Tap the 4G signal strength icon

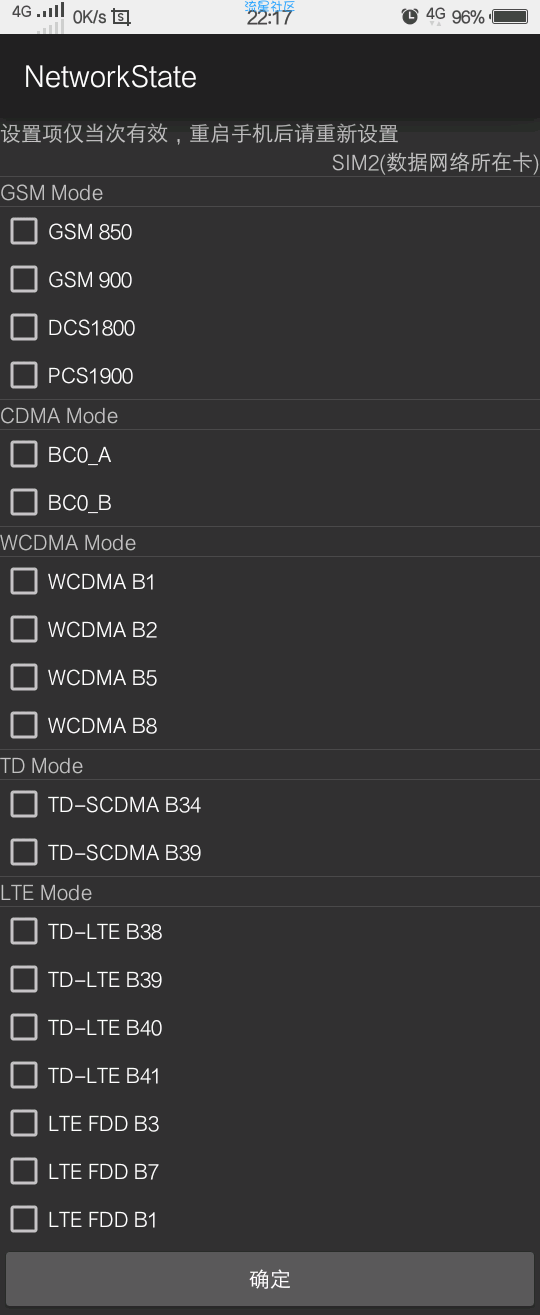[x=38, y=13]
